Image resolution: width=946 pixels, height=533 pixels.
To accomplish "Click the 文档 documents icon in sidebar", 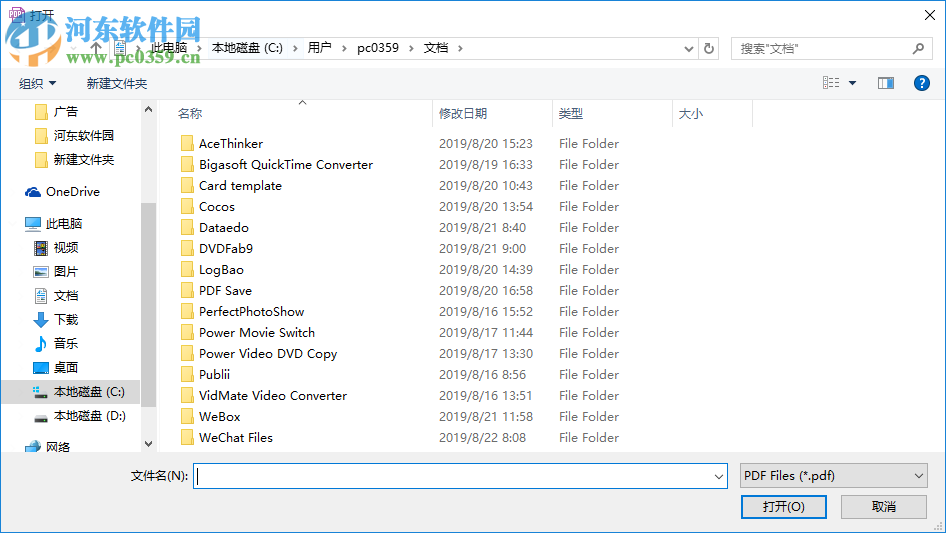I will coord(41,296).
